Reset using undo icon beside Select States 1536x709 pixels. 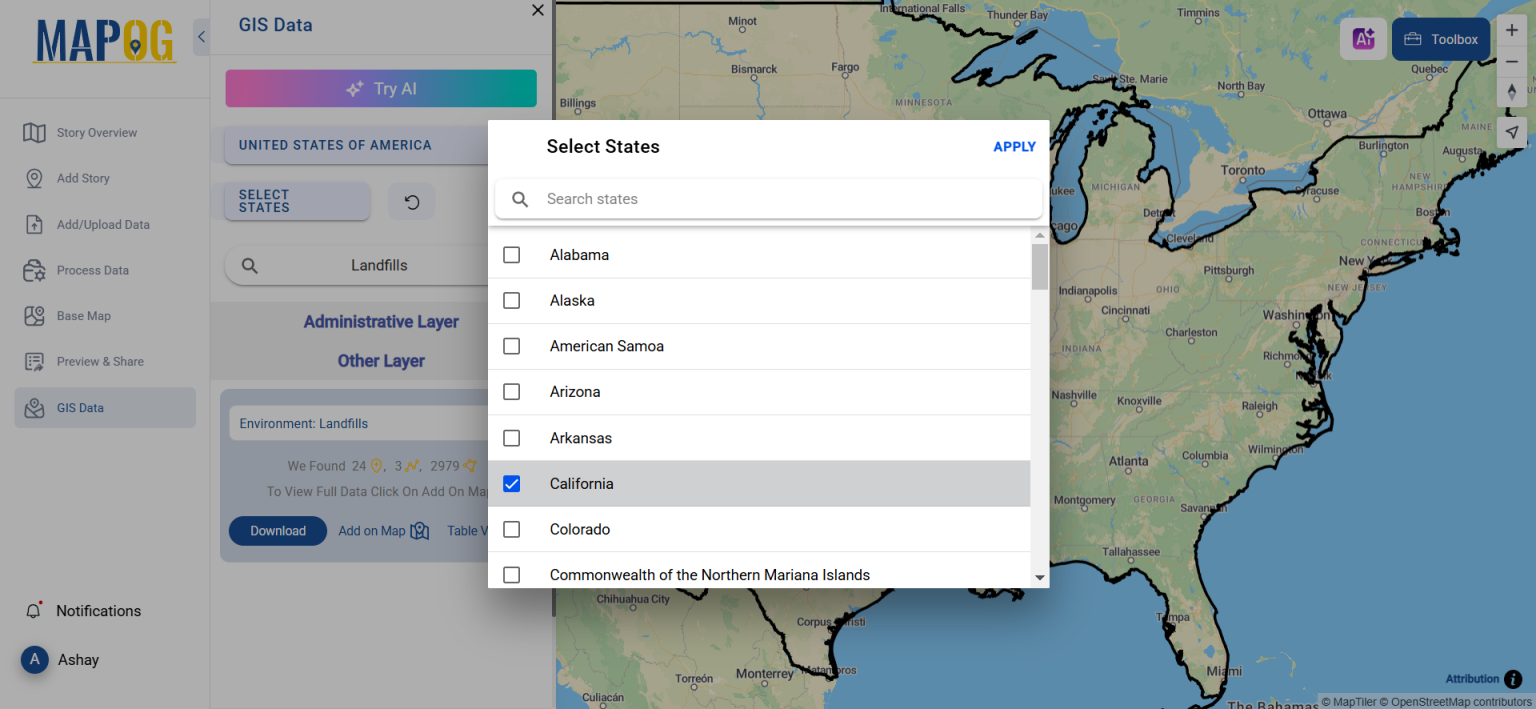pyautogui.click(x=412, y=201)
